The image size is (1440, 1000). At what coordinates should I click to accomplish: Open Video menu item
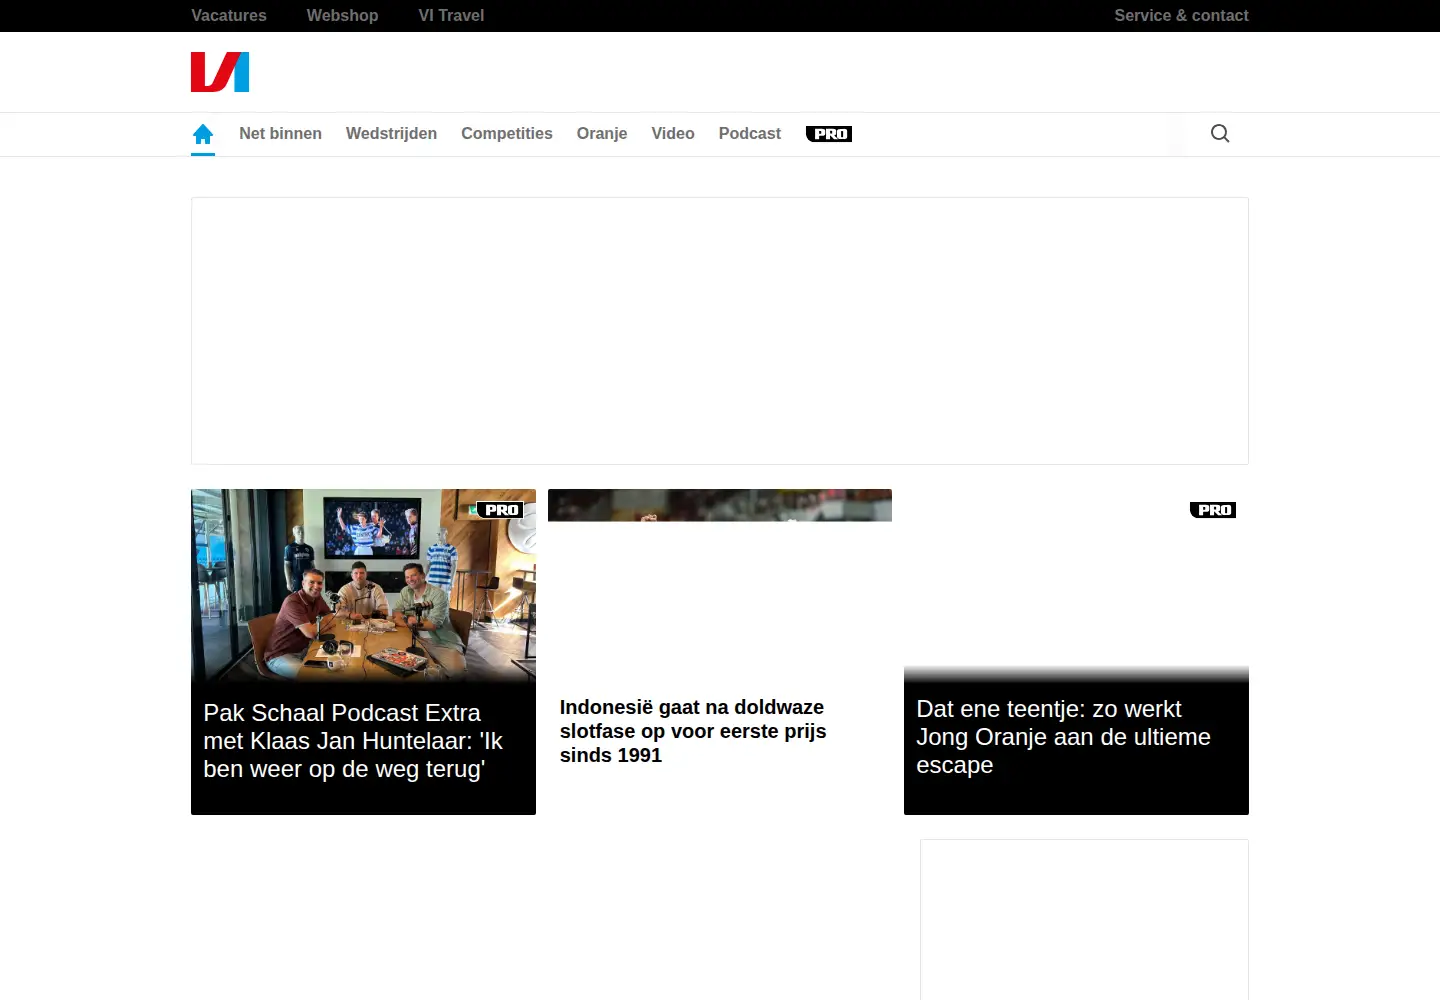pyautogui.click(x=673, y=134)
